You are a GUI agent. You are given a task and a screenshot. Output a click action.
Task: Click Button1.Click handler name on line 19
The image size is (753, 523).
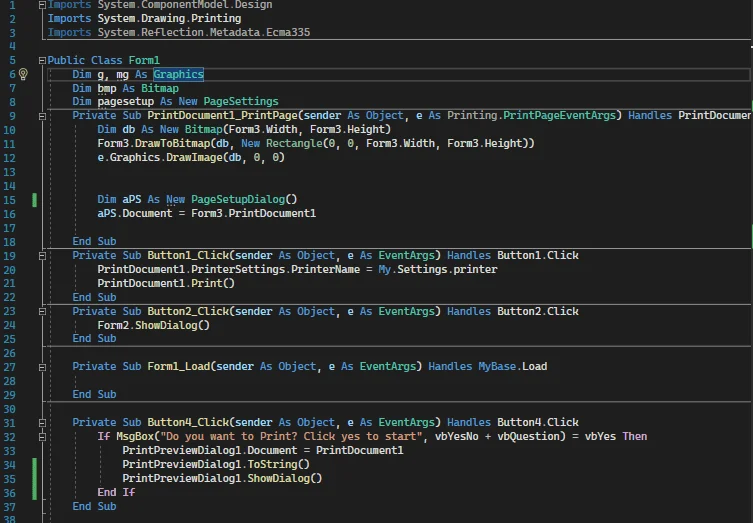(x=538, y=255)
